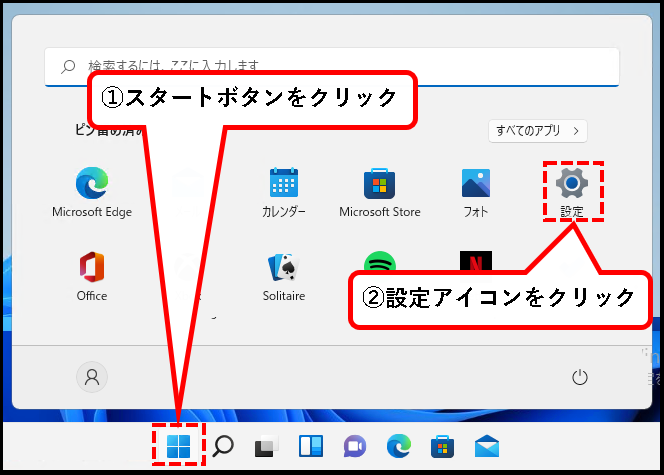Open the Widgets taskbar icon
The width and height of the screenshot is (664, 475).
tap(311, 446)
